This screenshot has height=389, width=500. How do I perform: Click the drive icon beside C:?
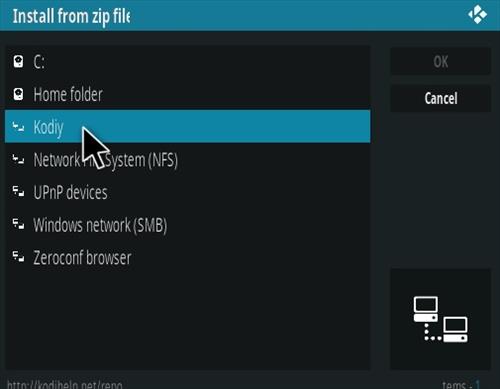[18, 62]
